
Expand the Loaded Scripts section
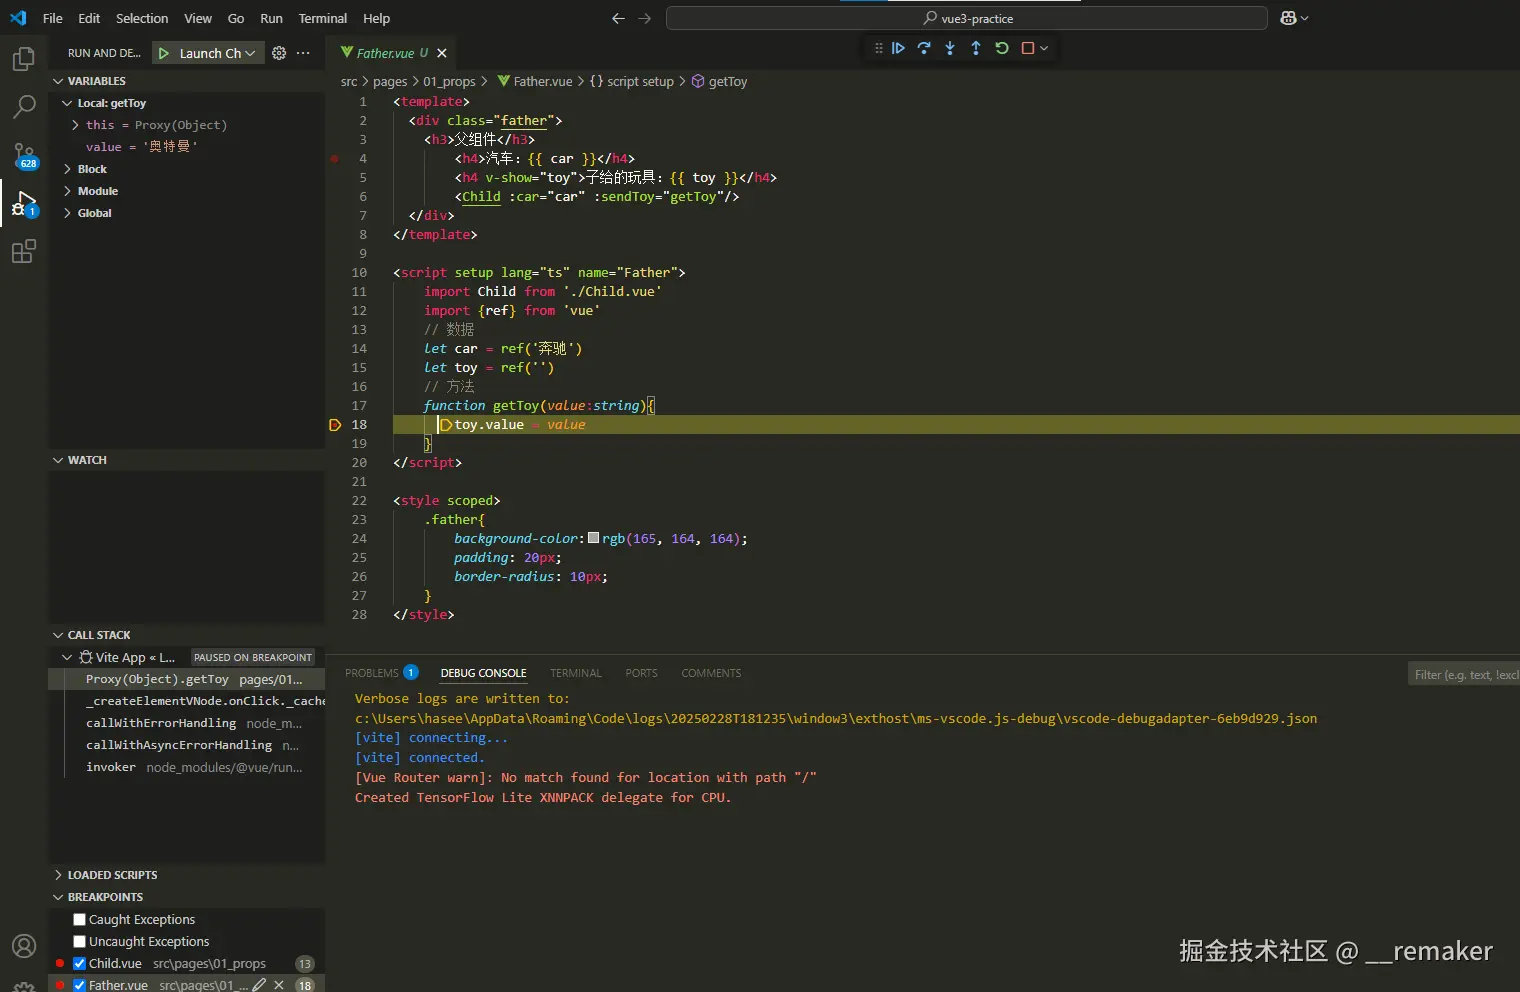[x=112, y=875]
